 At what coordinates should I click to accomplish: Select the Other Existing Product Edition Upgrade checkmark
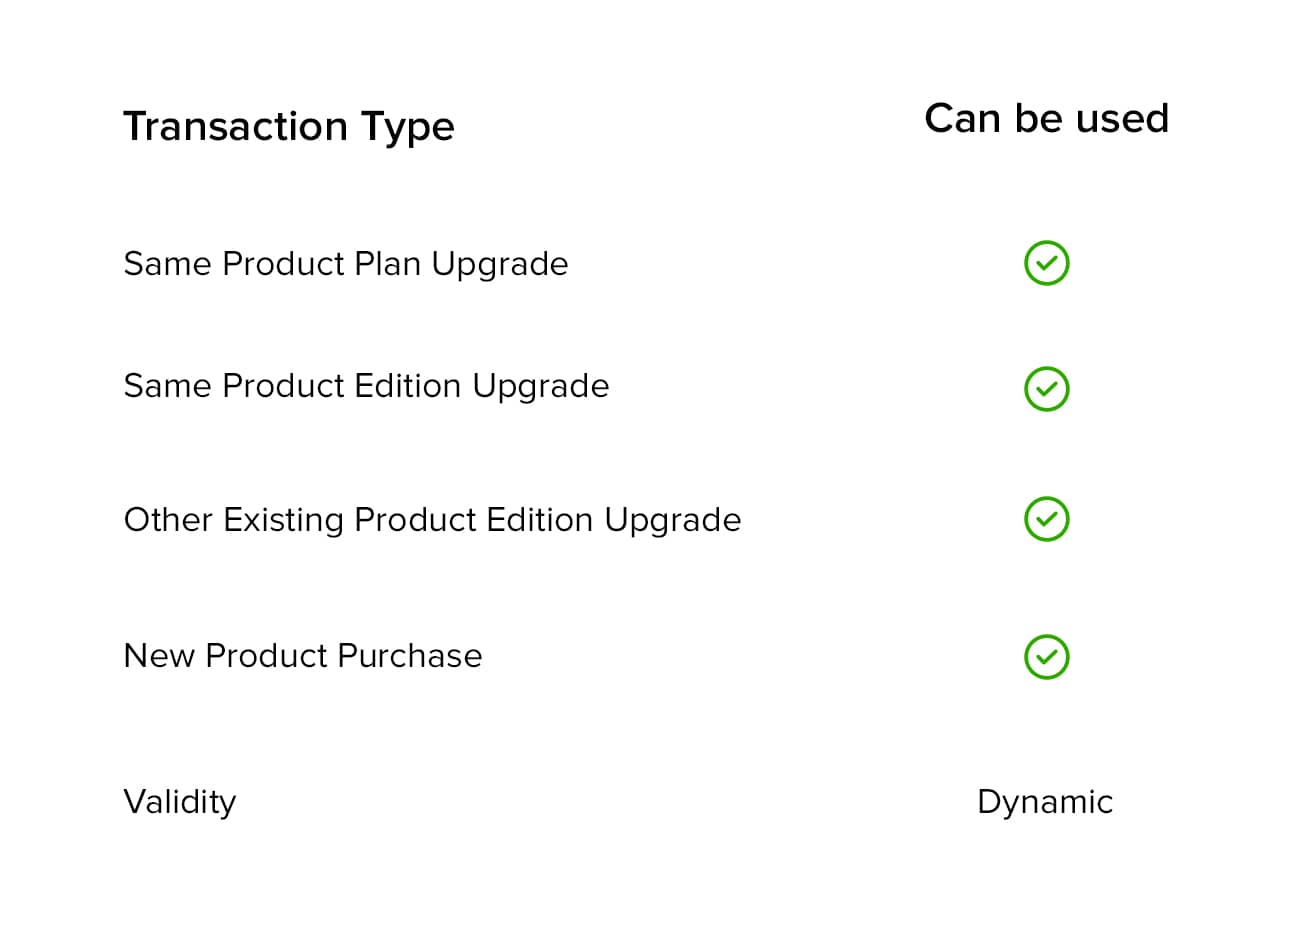1047,519
